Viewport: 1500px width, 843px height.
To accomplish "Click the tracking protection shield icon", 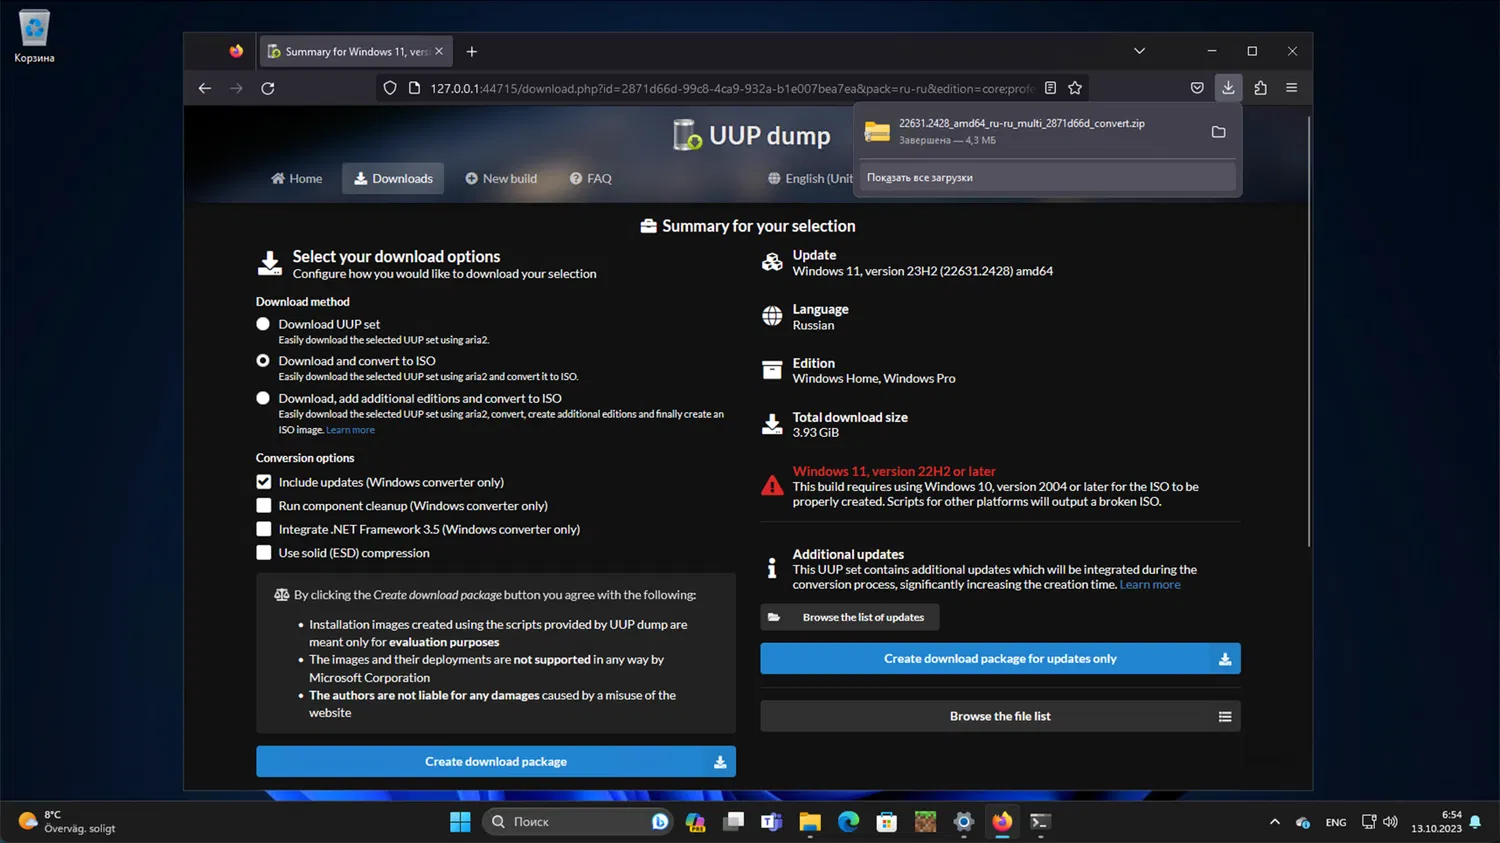I will coord(390,88).
